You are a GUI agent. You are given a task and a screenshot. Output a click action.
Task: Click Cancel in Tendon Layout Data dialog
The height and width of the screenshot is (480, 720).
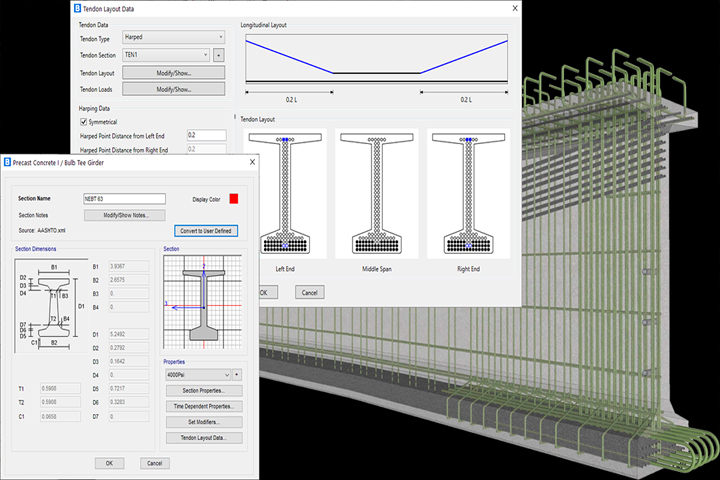pyautogui.click(x=309, y=293)
